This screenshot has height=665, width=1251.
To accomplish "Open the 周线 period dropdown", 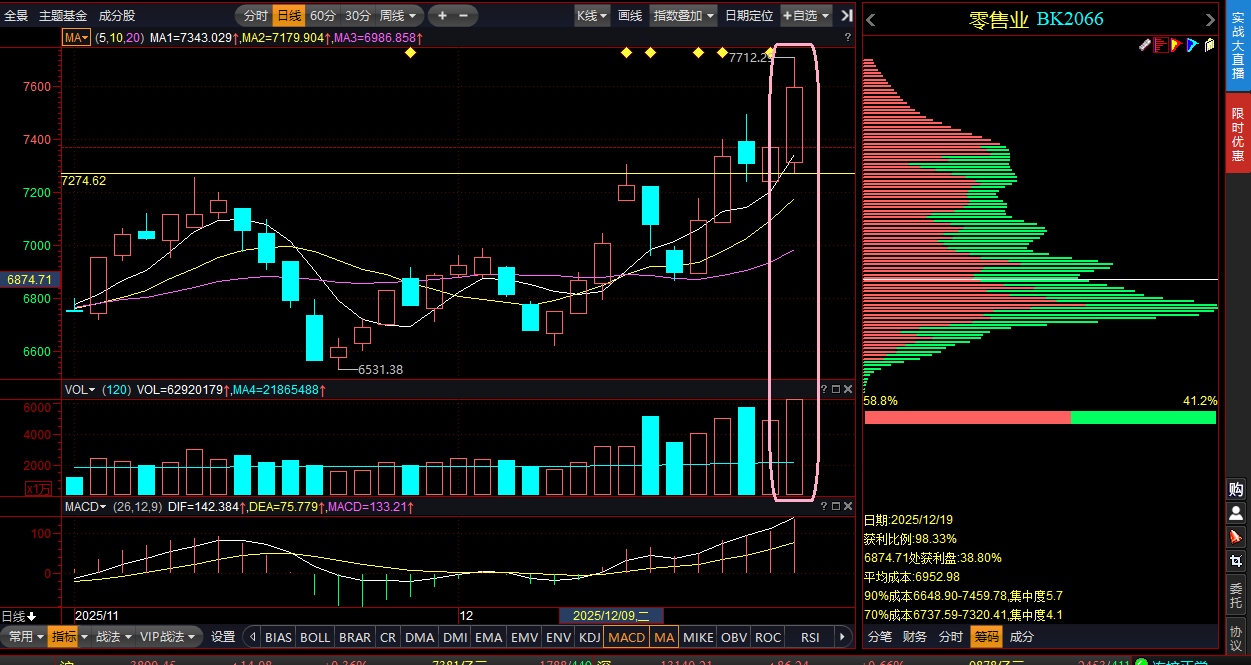I will (399, 15).
